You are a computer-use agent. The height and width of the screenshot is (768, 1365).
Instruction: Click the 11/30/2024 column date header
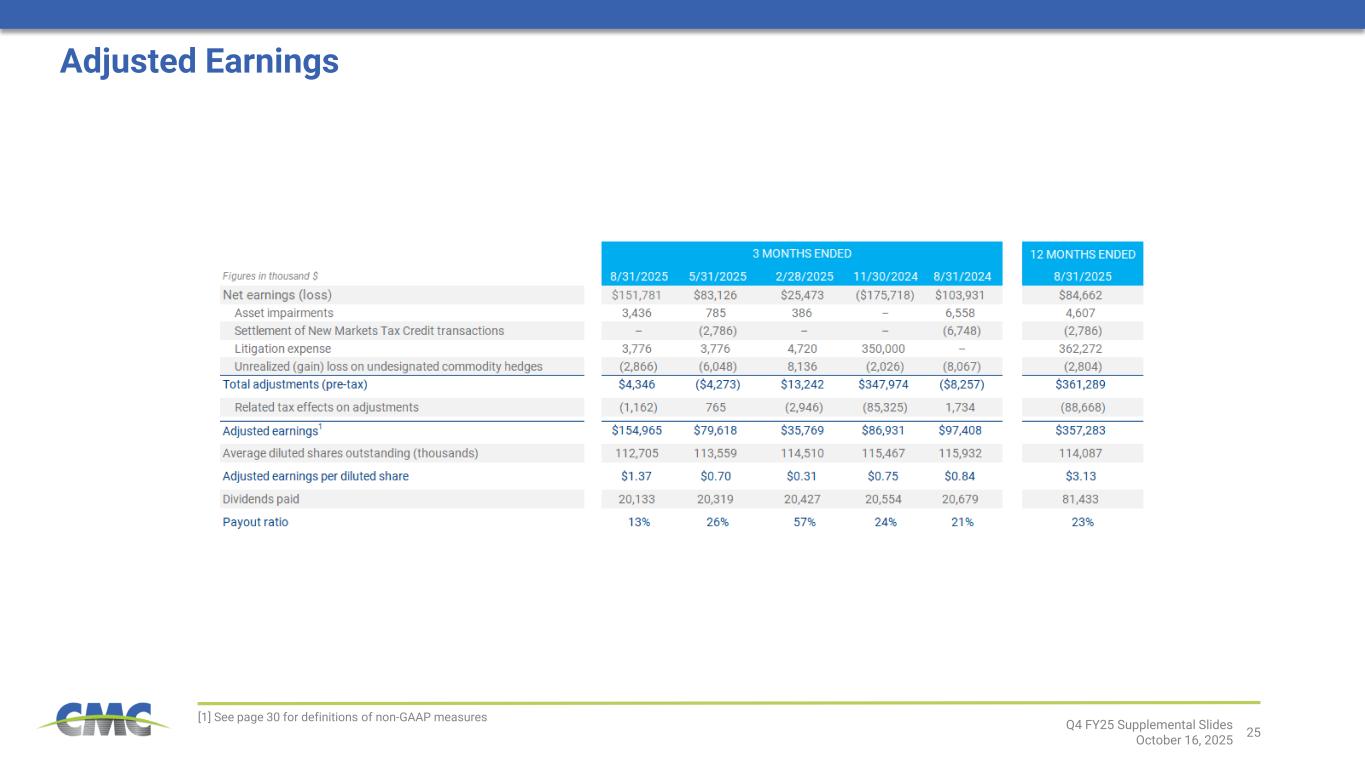[x=885, y=276]
